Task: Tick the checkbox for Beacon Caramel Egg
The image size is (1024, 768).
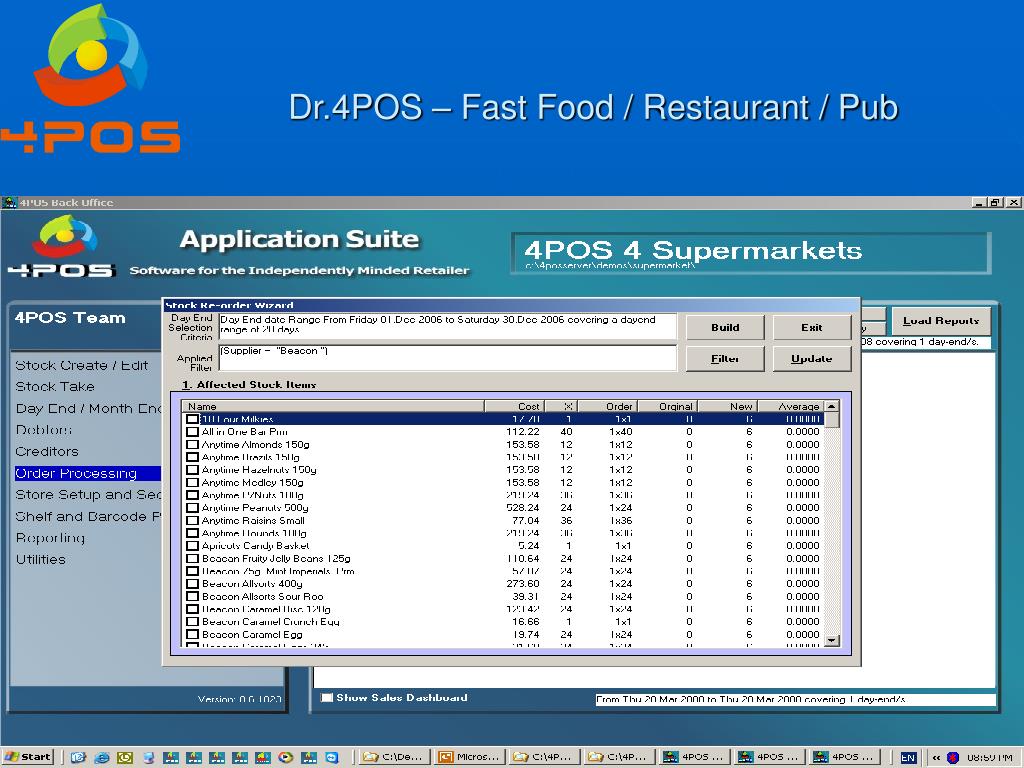Action: click(192, 634)
